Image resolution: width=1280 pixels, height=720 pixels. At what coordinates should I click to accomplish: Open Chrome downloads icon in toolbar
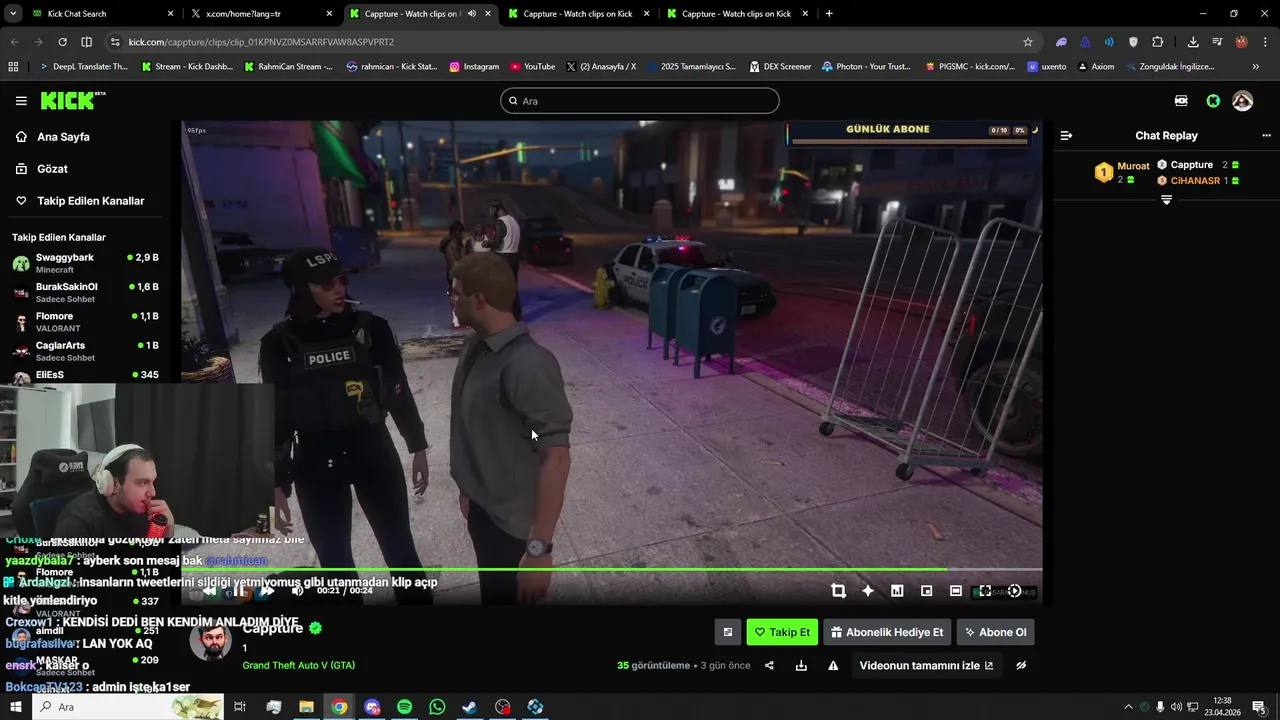[x=1193, y=42]
